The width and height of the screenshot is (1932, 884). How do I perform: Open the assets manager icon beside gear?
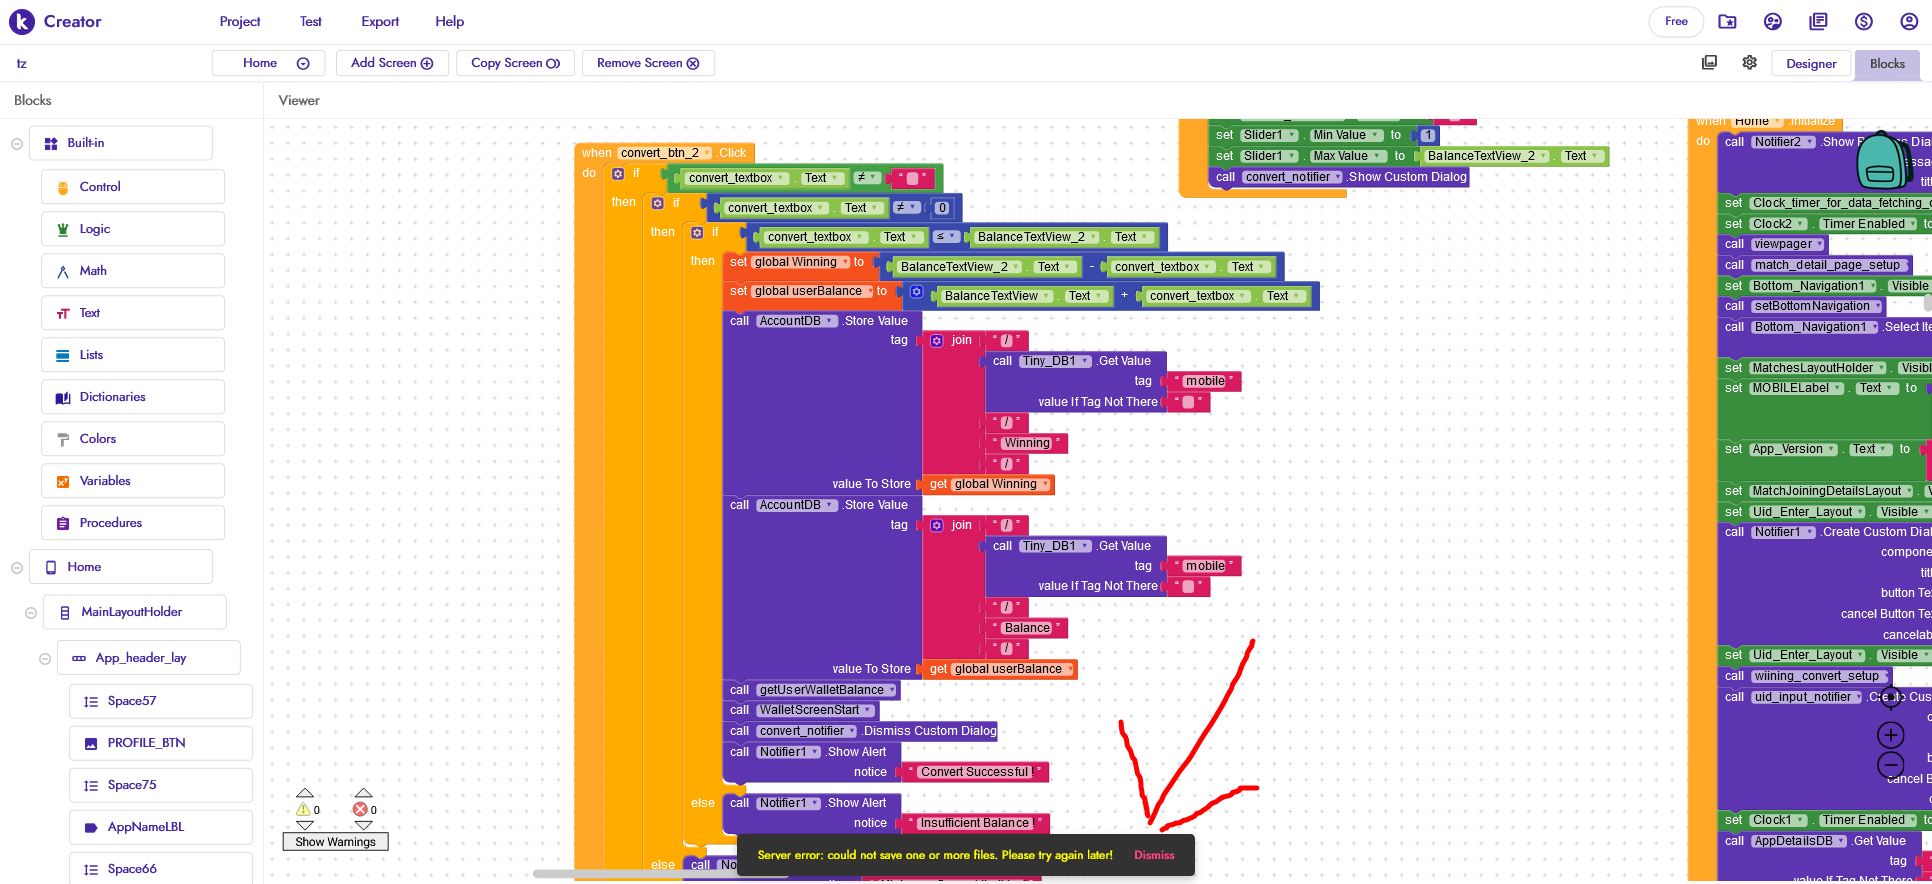click(x=1709, y=63)
